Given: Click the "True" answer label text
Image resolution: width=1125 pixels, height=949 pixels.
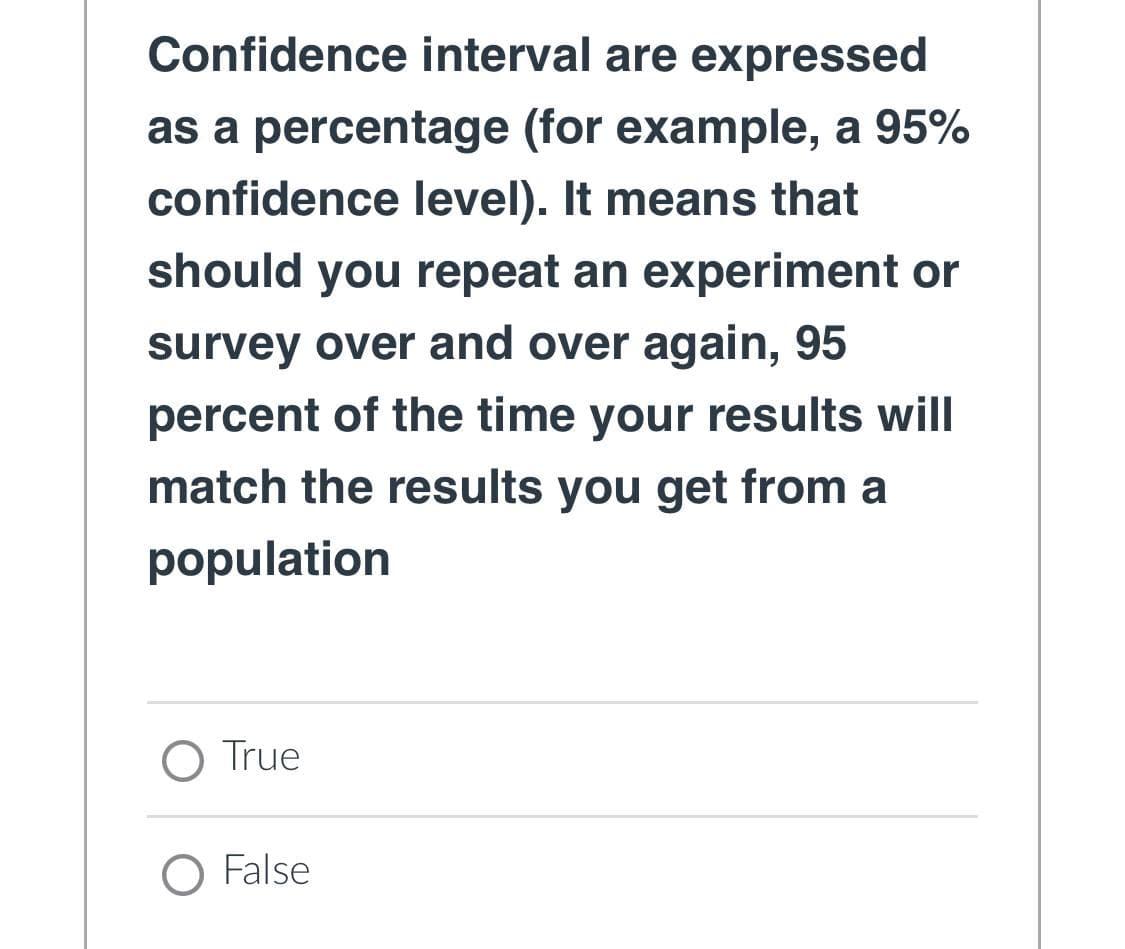Looking at the screenshot, I should point(261,756).
